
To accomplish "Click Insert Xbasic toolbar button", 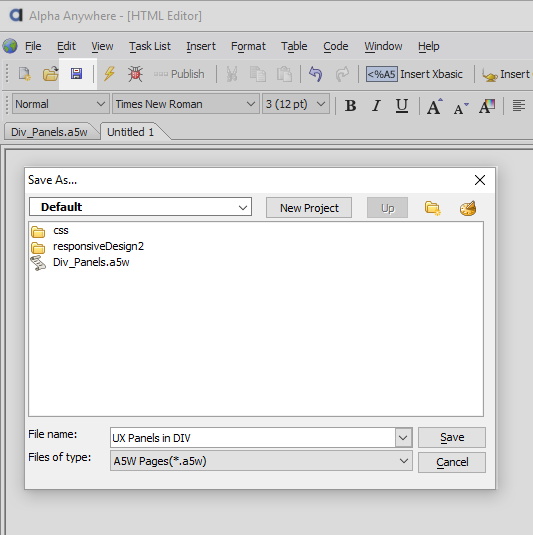I will pyautogui.click(x=414, y=74).
